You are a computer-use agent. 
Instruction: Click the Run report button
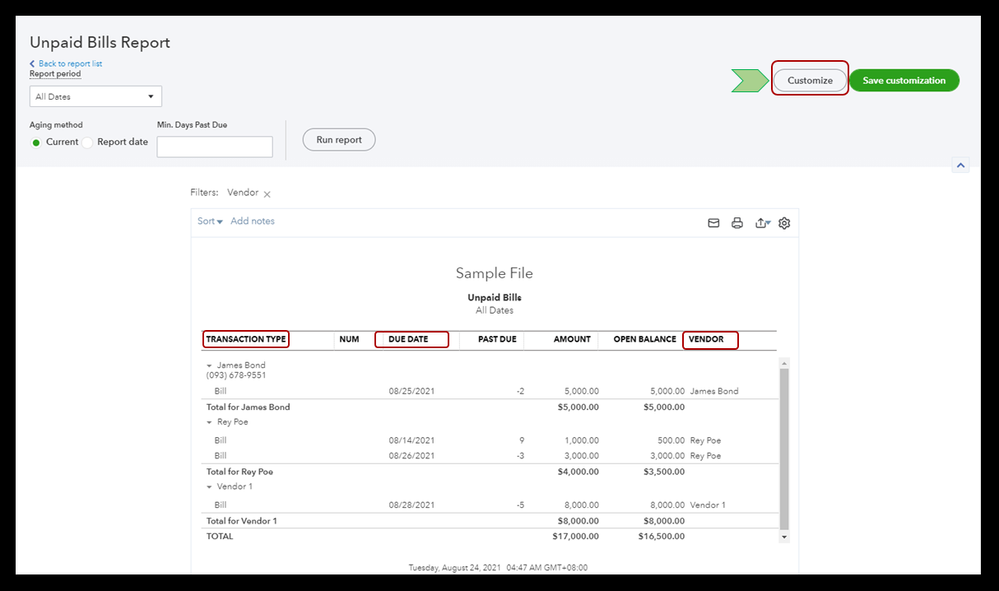[339, 139]
